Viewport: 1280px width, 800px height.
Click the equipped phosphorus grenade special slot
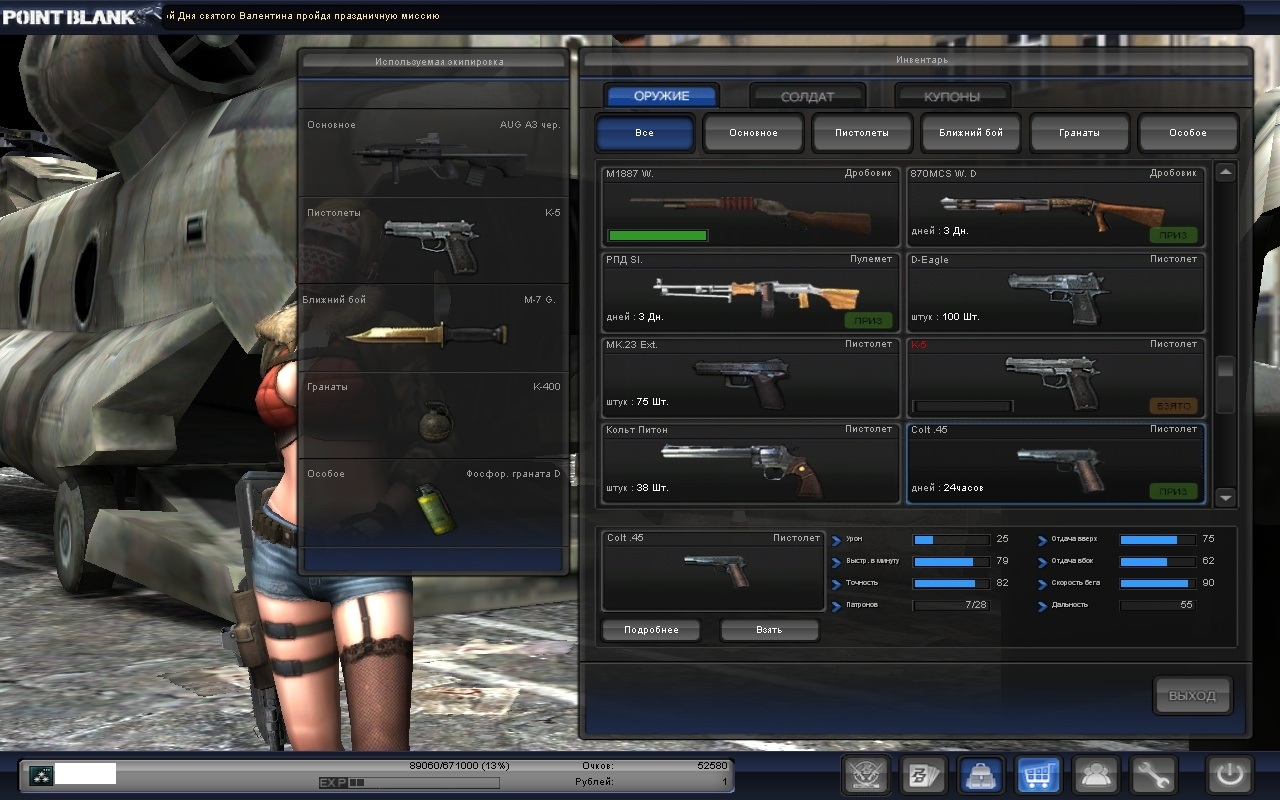[x=434, y=502]
